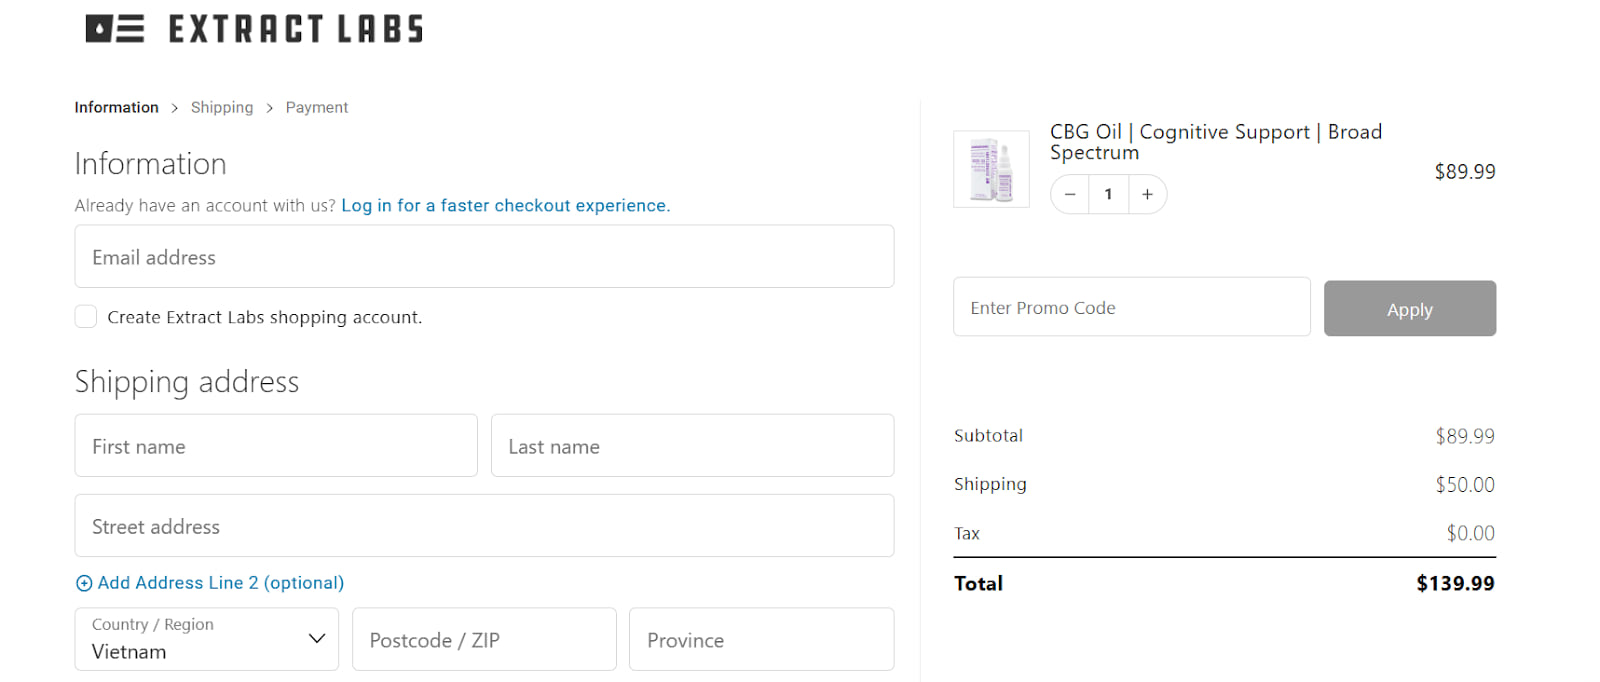Click the Vietnam dropdown chevron arrow
Image resolution: width=1600 pixels, height=682 pixels.
(317, 638)
